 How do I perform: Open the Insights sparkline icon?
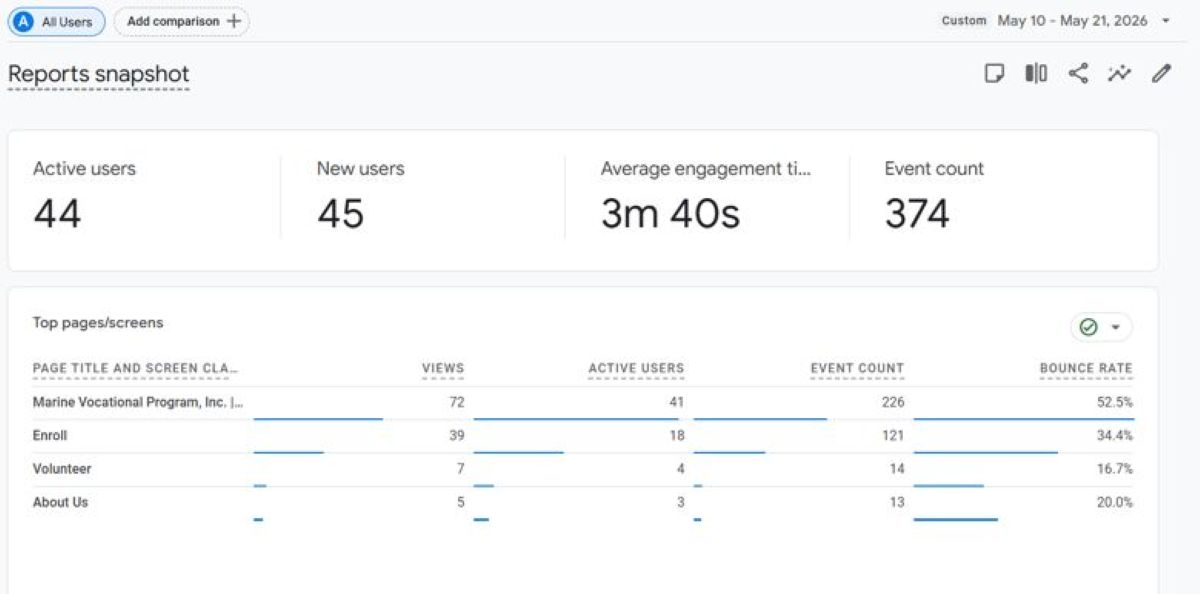(1119, 74)
